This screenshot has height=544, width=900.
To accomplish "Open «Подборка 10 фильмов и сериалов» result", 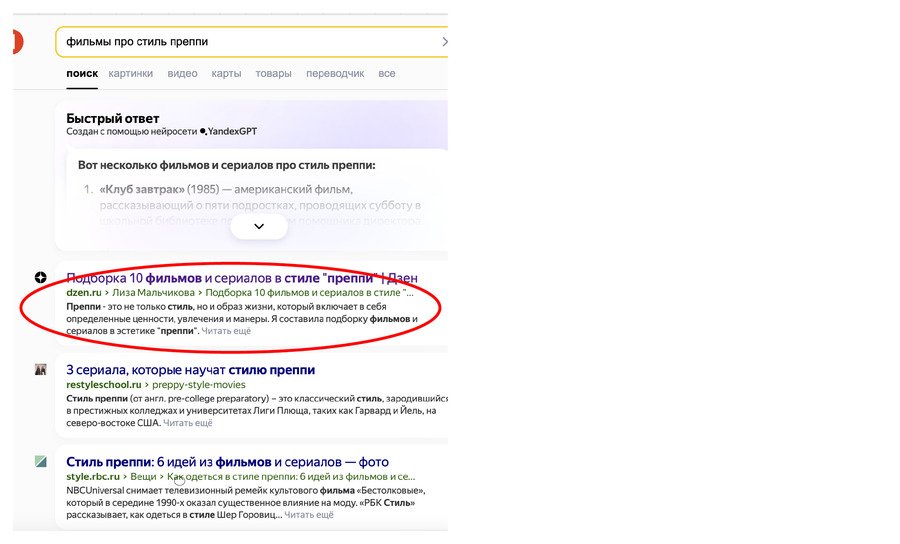I will (x=242, y=278).
